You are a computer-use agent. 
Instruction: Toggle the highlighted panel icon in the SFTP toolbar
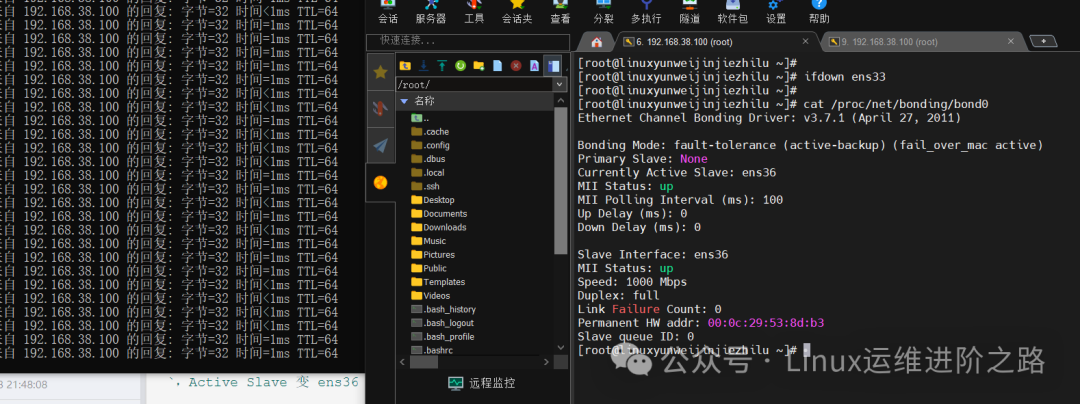click(552, 66)
